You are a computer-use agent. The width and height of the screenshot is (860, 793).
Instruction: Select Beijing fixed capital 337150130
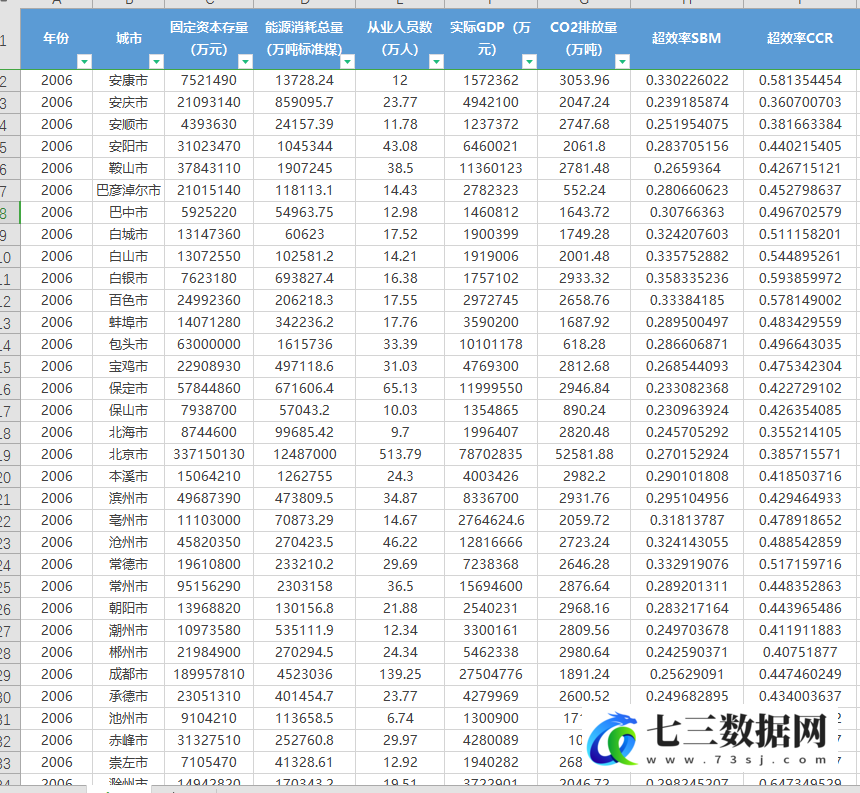tap(209, 454)
